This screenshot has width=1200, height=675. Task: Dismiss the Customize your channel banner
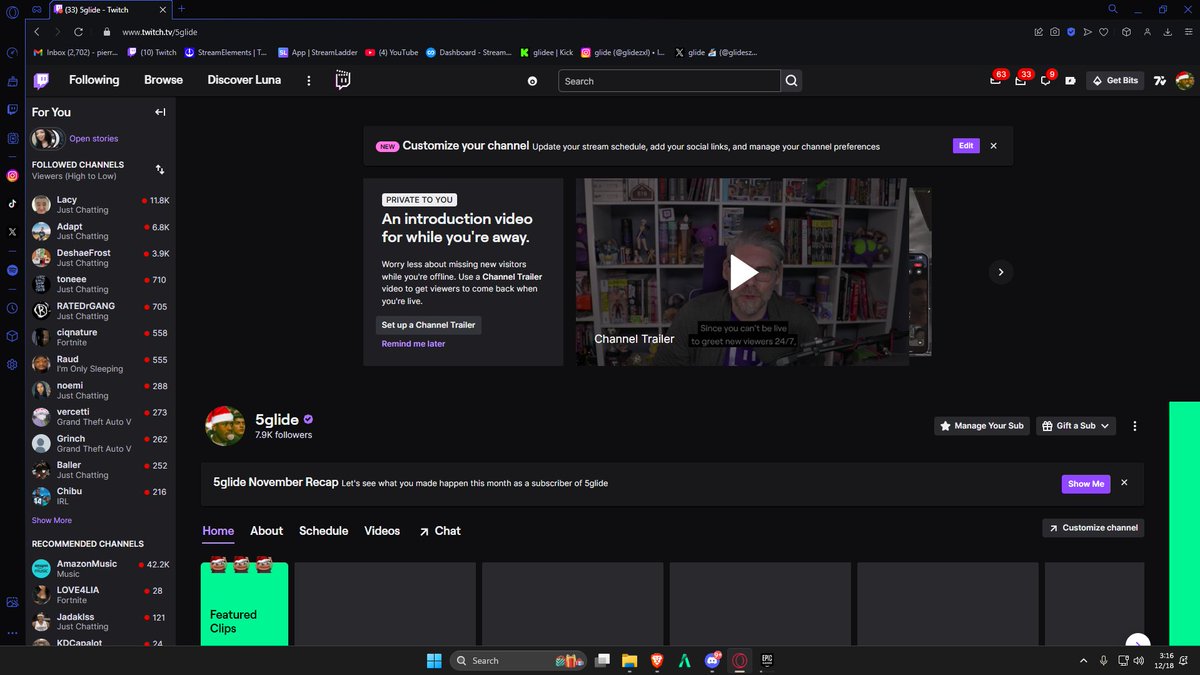click(993, 146)
